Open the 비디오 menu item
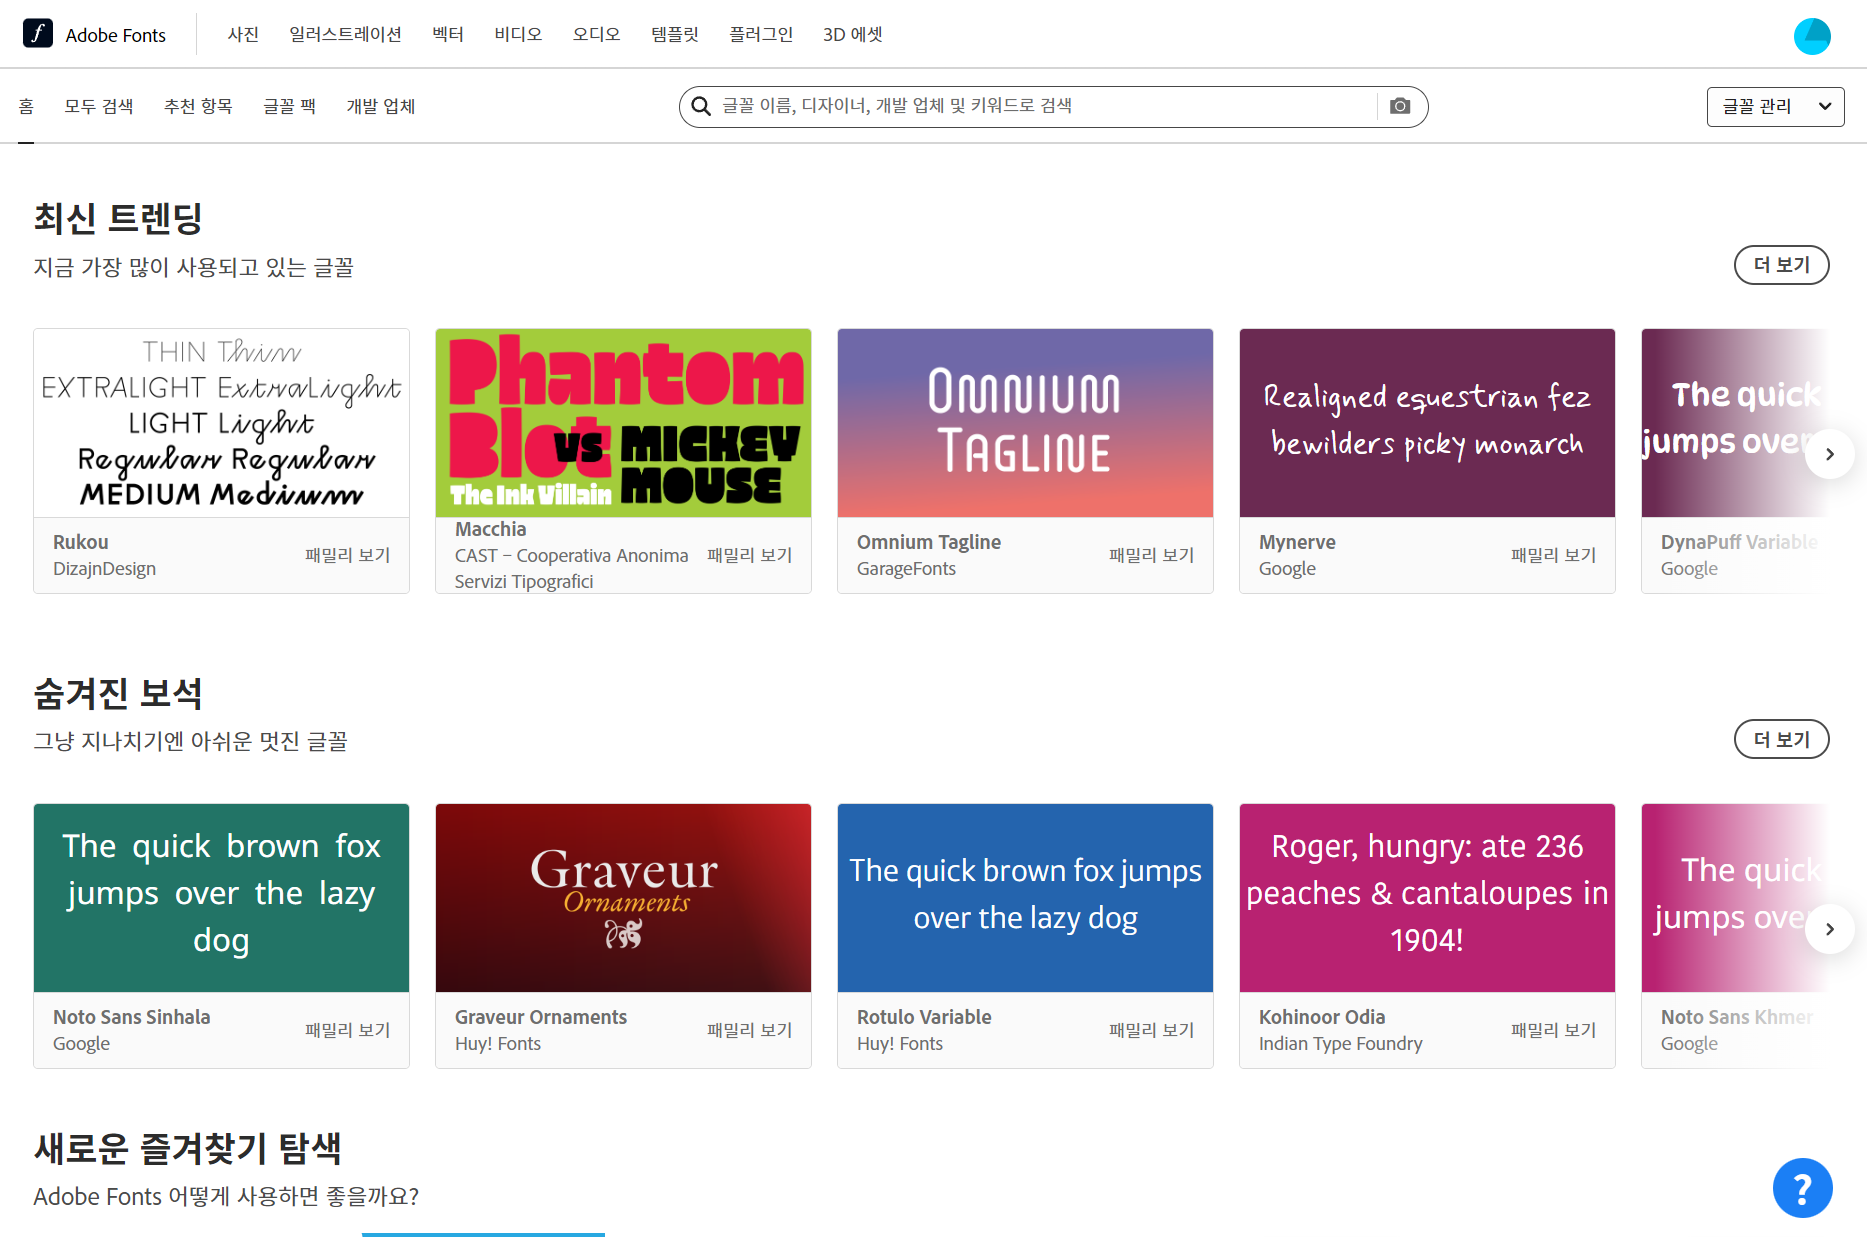The width and height of the screenshot is (1867, 1237). [x=518, y=35]
